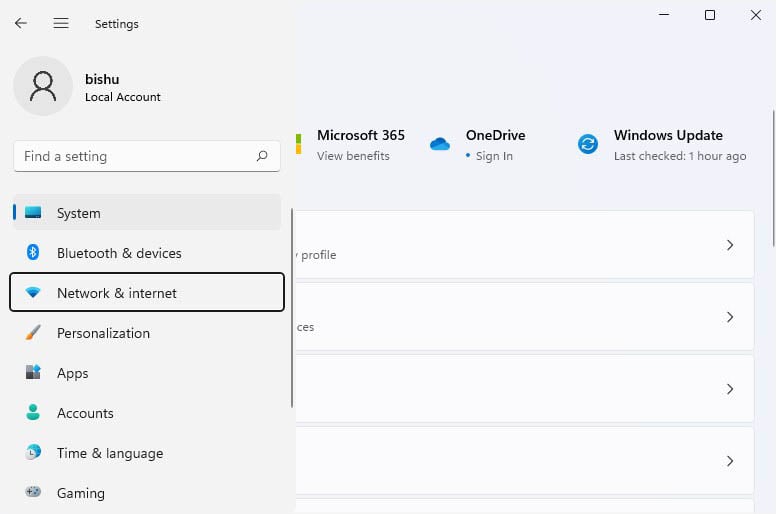
Task: Close the Settings window
Action: click(x=756, y=15)
